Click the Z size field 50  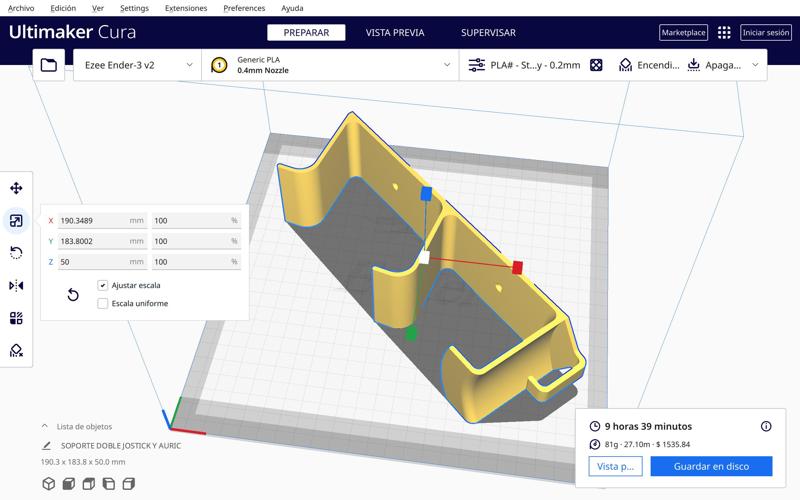tap(102, 262)
